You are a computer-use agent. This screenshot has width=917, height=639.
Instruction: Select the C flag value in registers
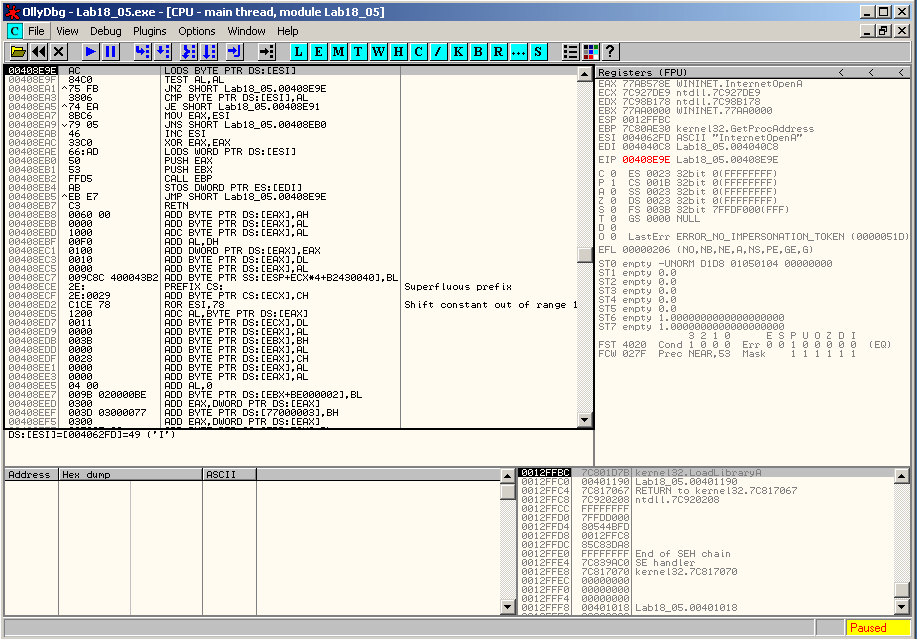point(614,173)
